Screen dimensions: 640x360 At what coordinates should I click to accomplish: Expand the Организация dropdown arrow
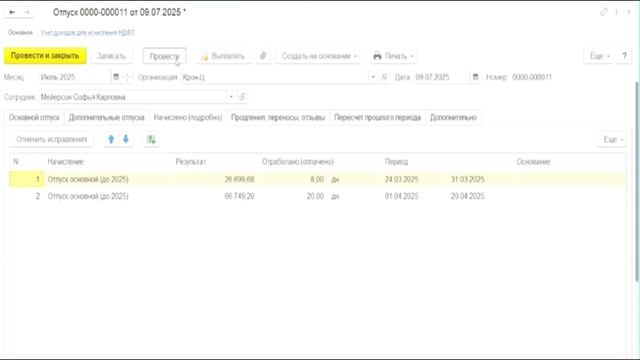(x=373, y=77)
